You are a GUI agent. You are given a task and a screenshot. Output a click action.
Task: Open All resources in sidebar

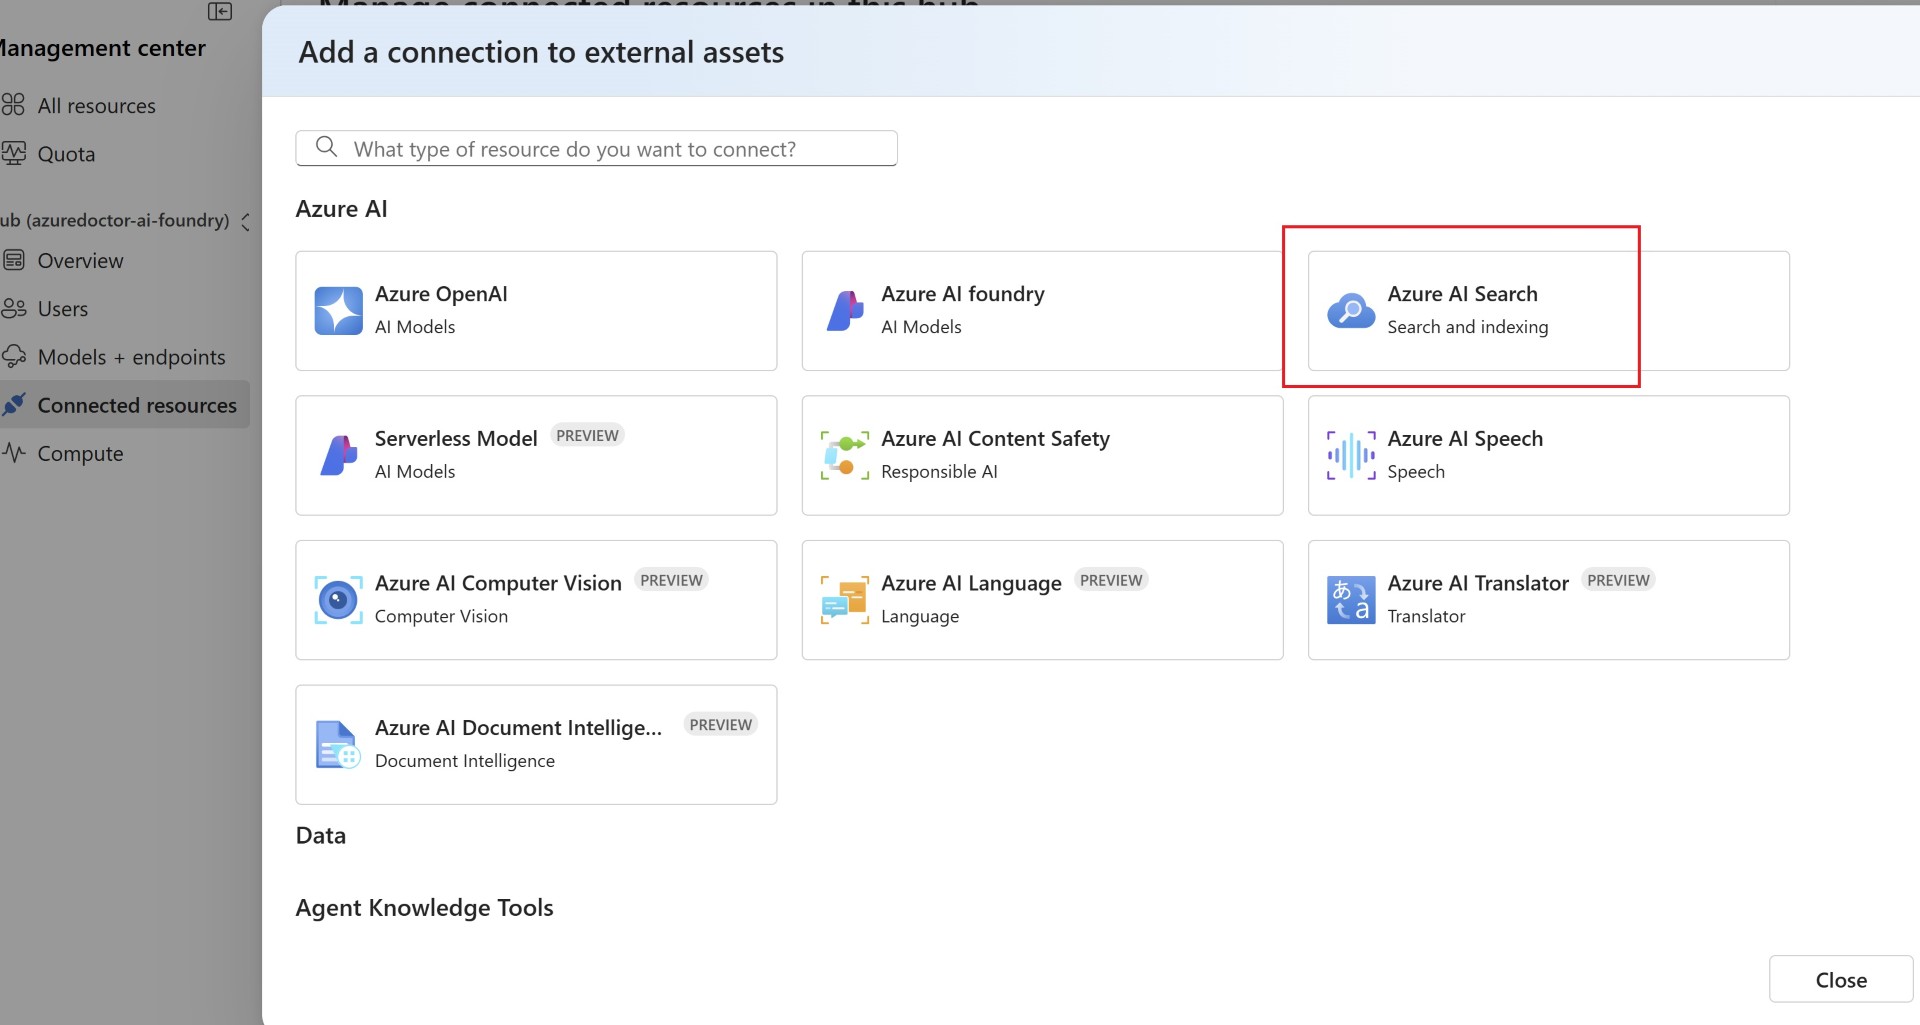pos(96,106)
